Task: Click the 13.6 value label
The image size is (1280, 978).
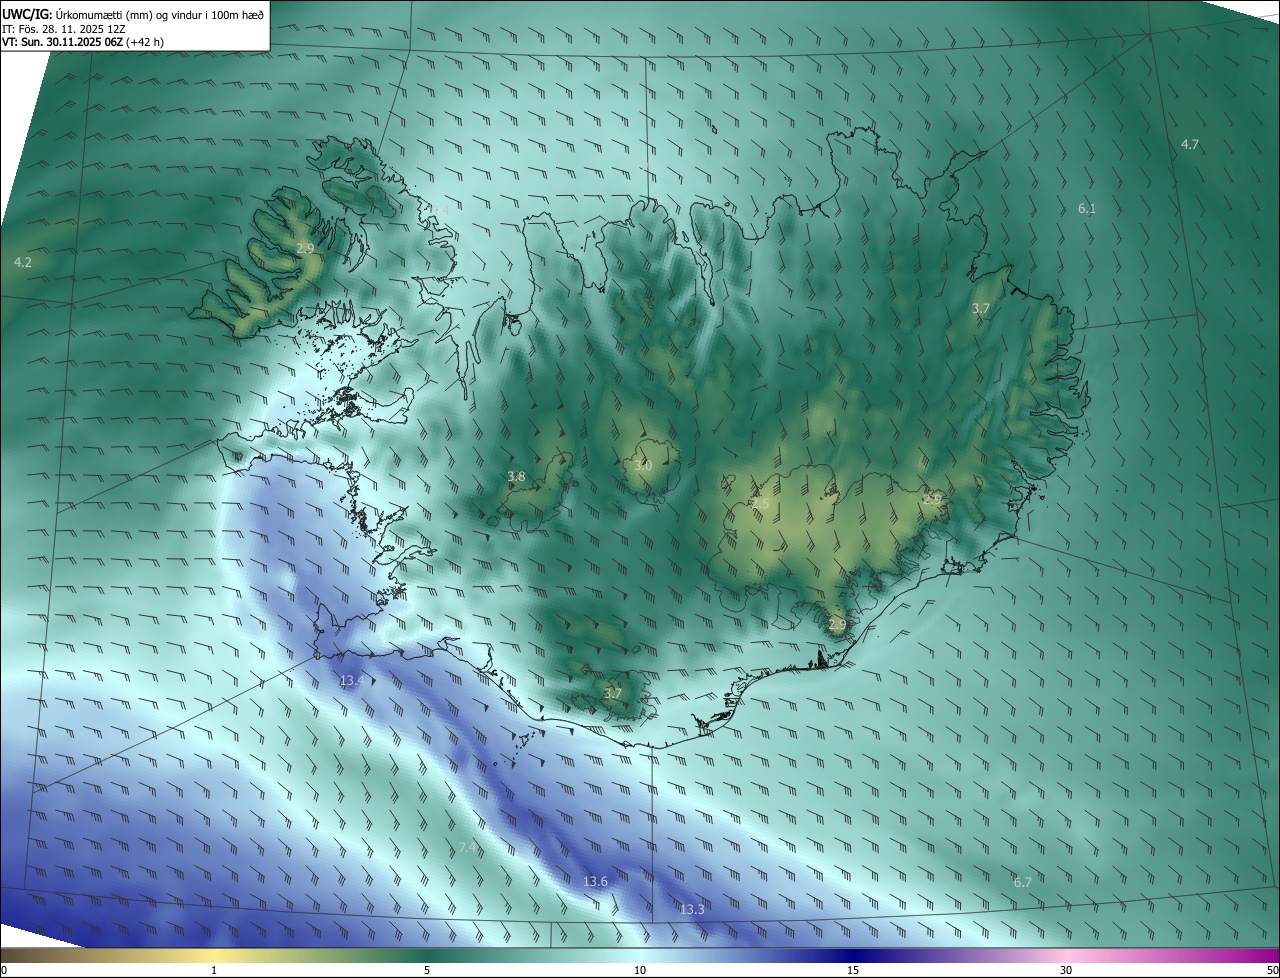Action: tap(595, 881)
